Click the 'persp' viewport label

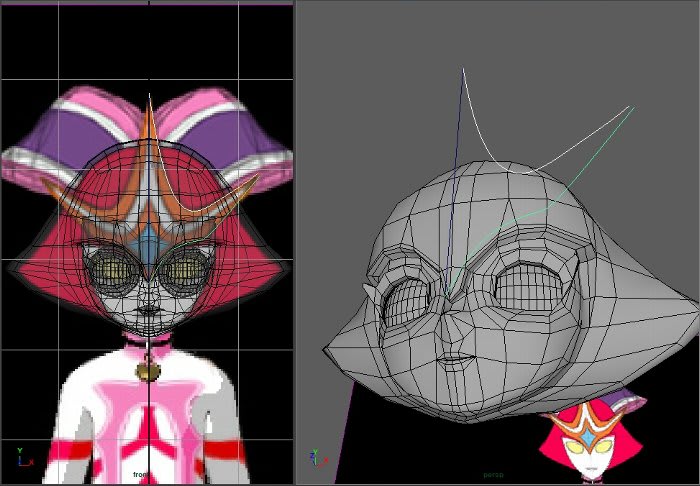click(x=493, y=475)
